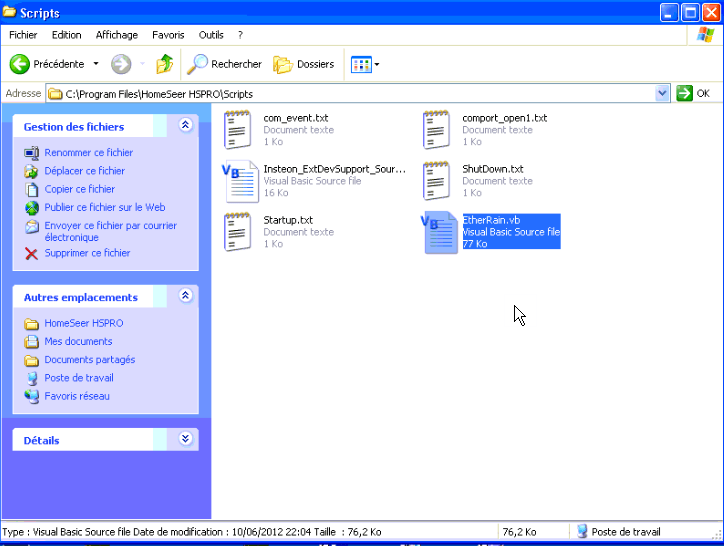
Task: Click the Favoris réseau network icon
Action: pos(31,396)
